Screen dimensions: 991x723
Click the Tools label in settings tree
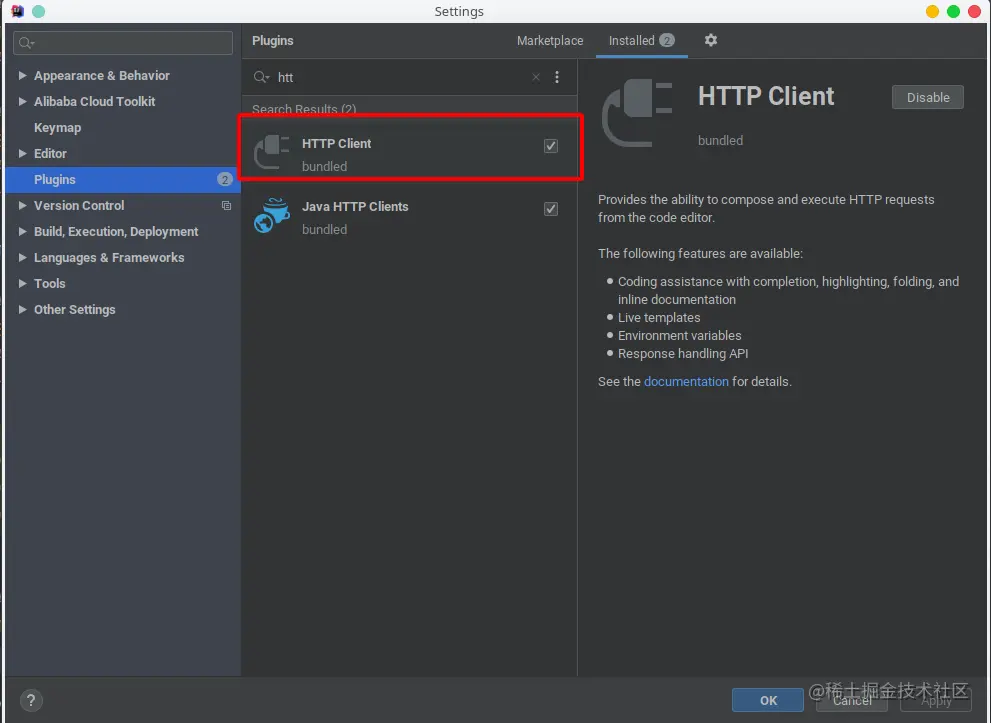[49, 283]
